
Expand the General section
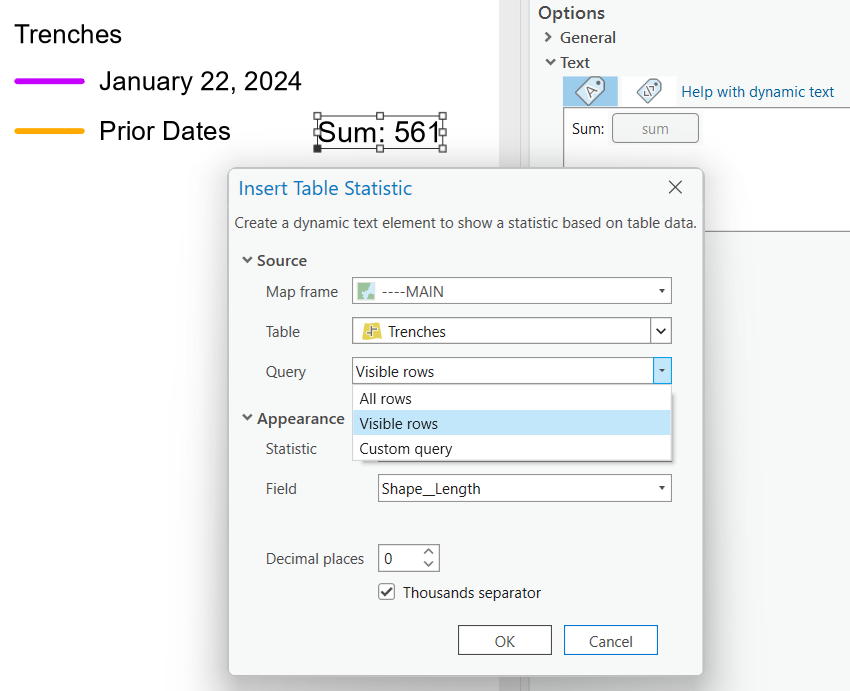[547, 37]
